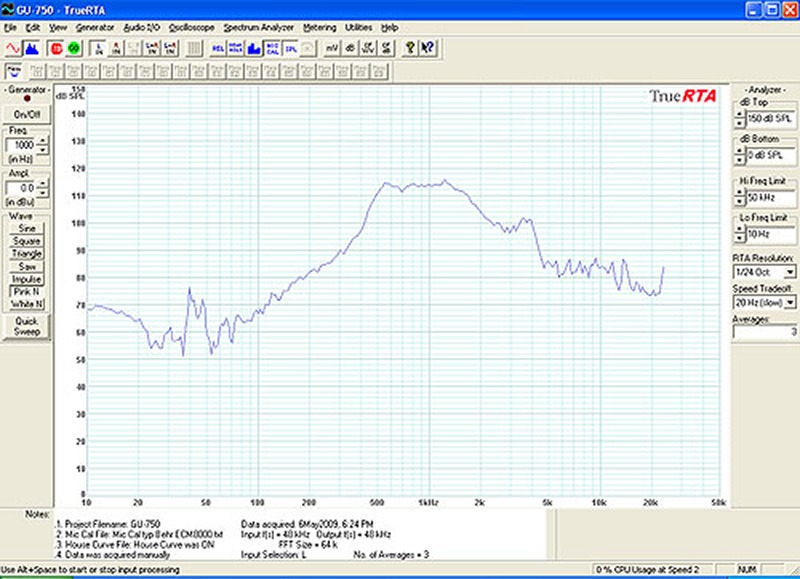Toggle the SPL toolbar icon
Viewport: 800px width, 579px height.
(290, 48)
